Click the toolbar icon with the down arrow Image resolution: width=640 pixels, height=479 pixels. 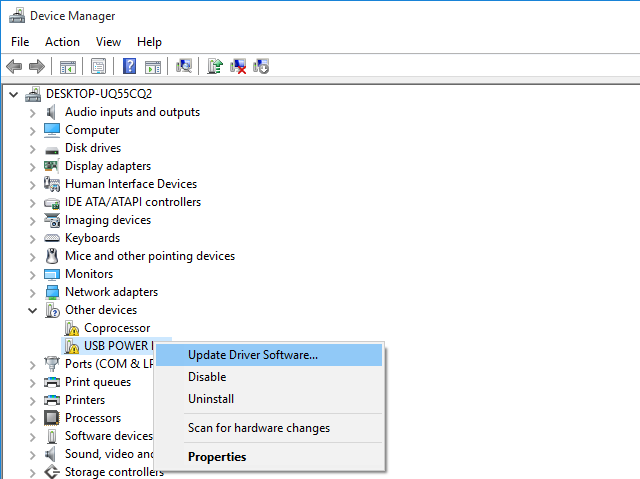click(x=261, y=67)
